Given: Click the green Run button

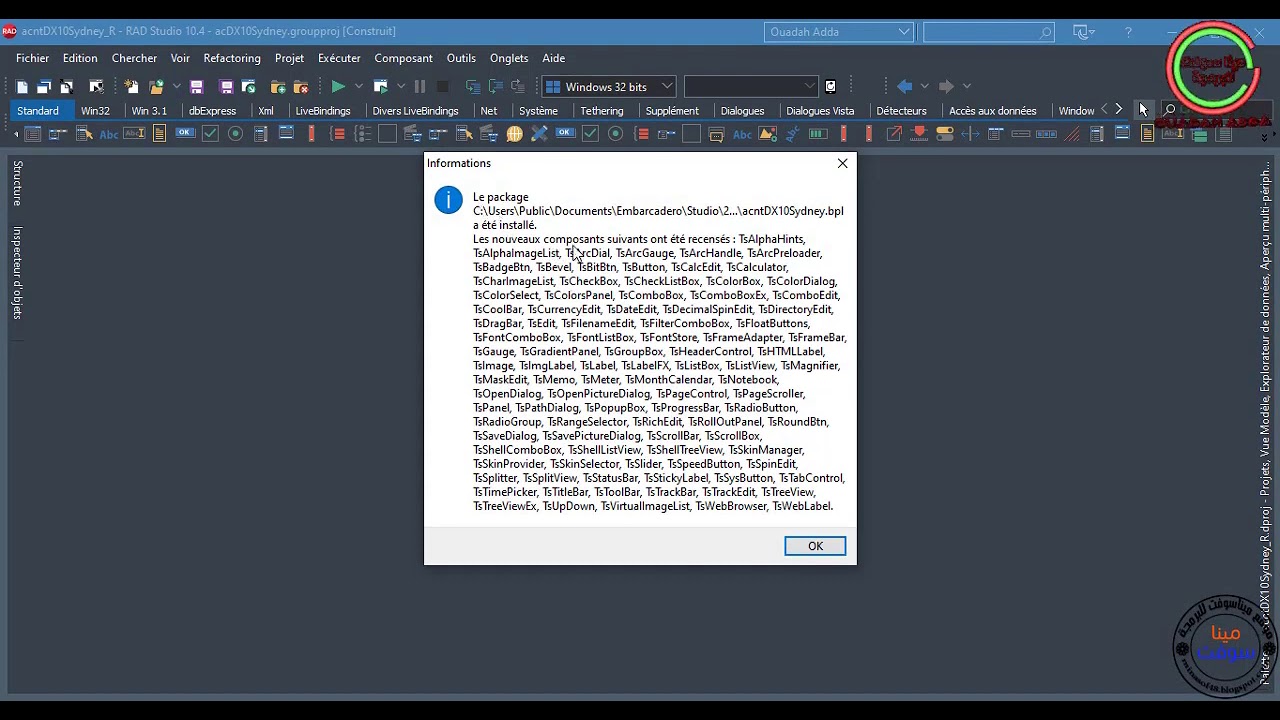Looking at the screenshot, I should [x=338, y=87].
